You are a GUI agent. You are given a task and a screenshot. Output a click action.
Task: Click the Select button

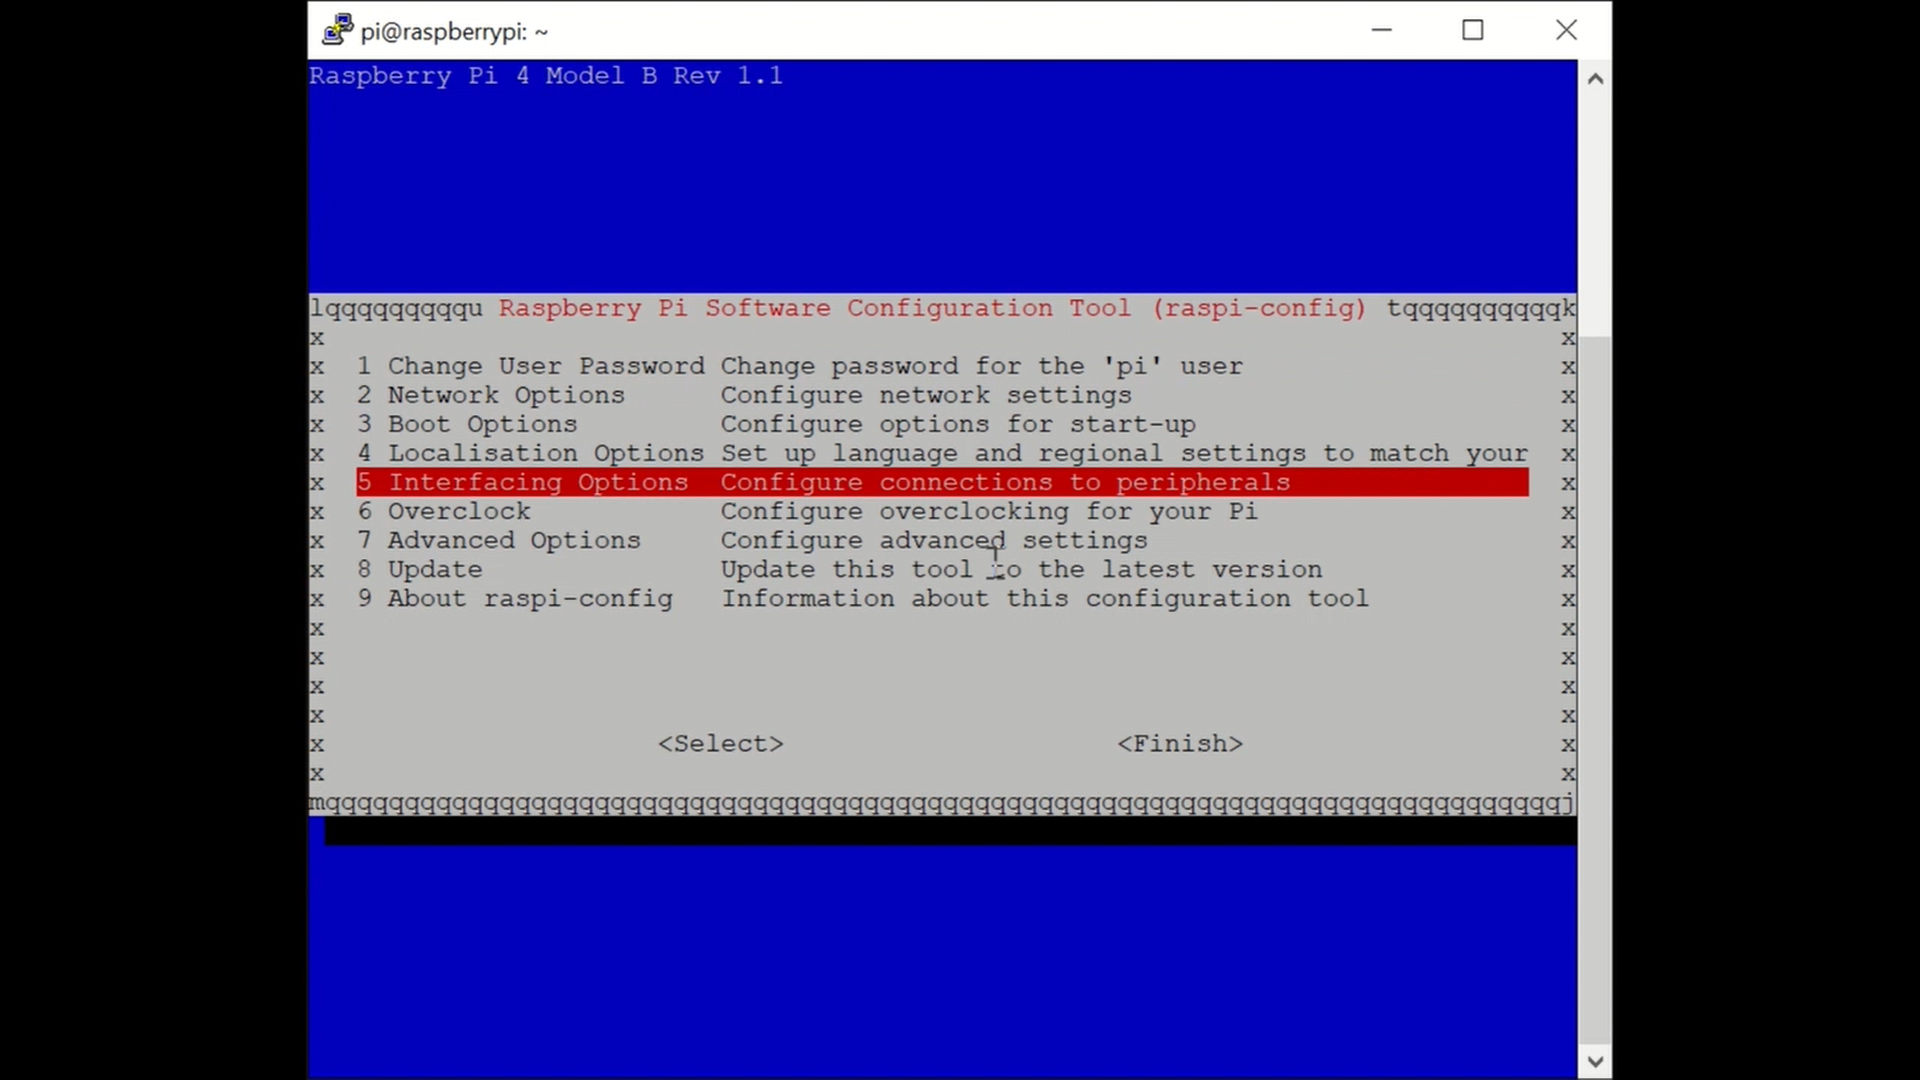point(721,742)
